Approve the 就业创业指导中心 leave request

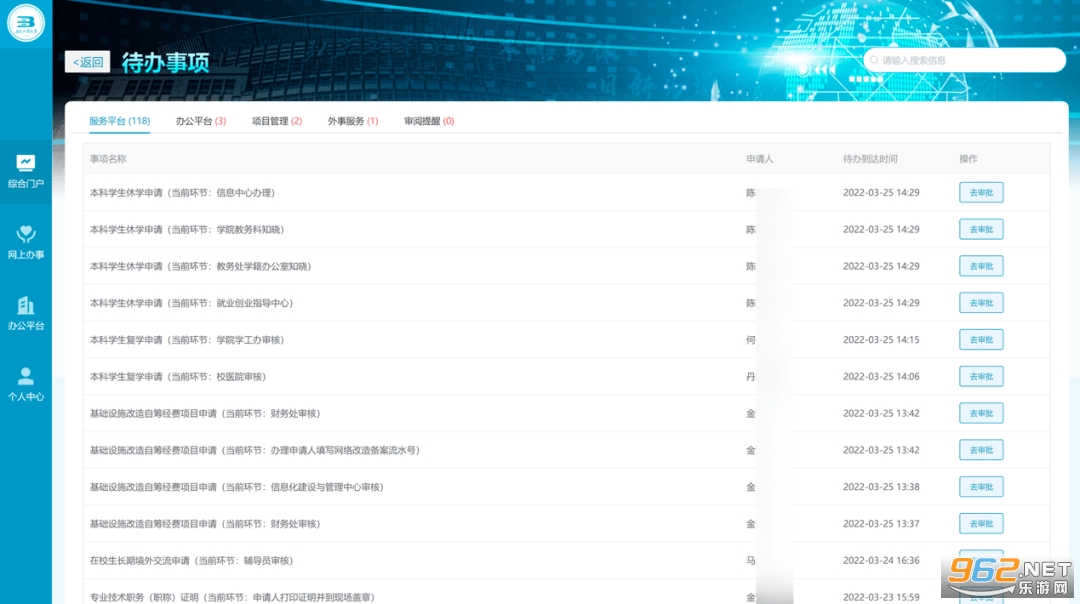coord(980,303)
